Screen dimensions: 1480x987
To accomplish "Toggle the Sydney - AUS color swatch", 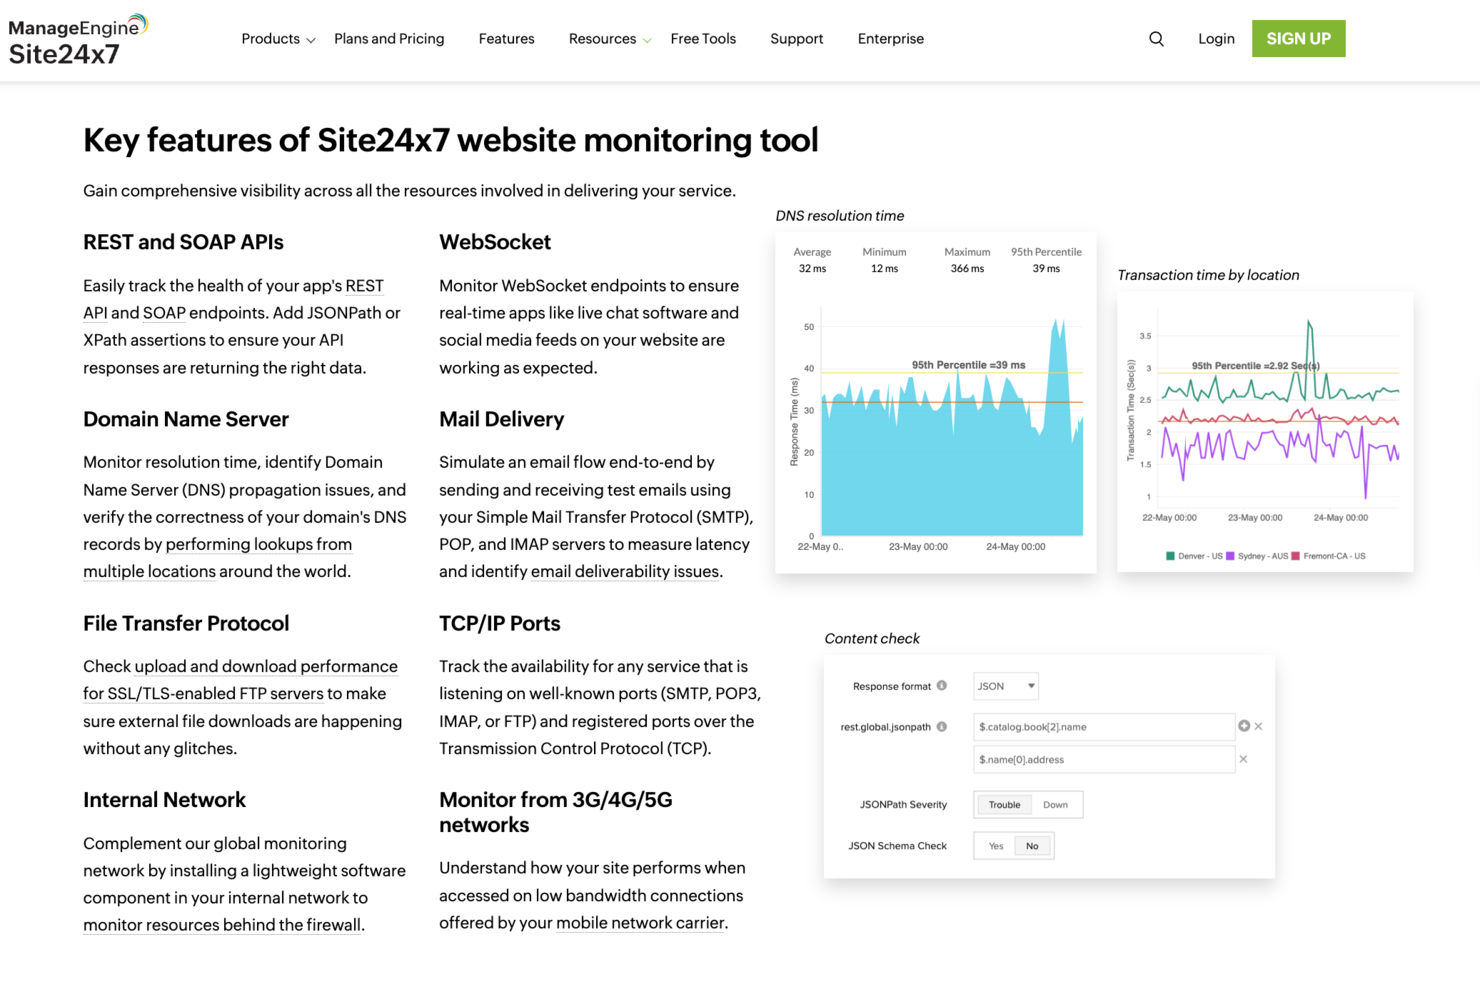I will click(1230, 555).
